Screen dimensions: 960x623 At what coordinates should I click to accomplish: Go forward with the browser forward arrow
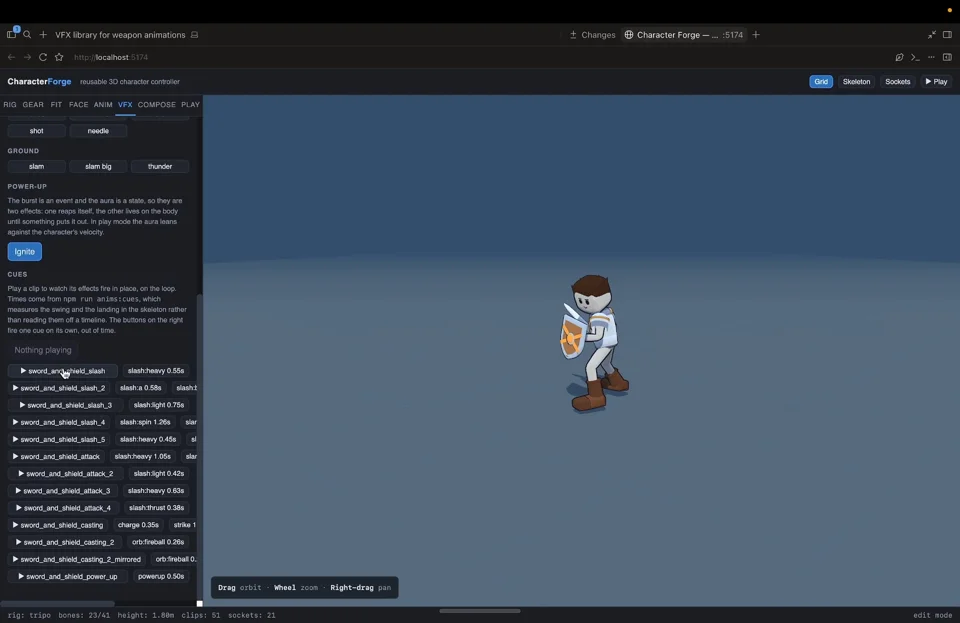27,57
